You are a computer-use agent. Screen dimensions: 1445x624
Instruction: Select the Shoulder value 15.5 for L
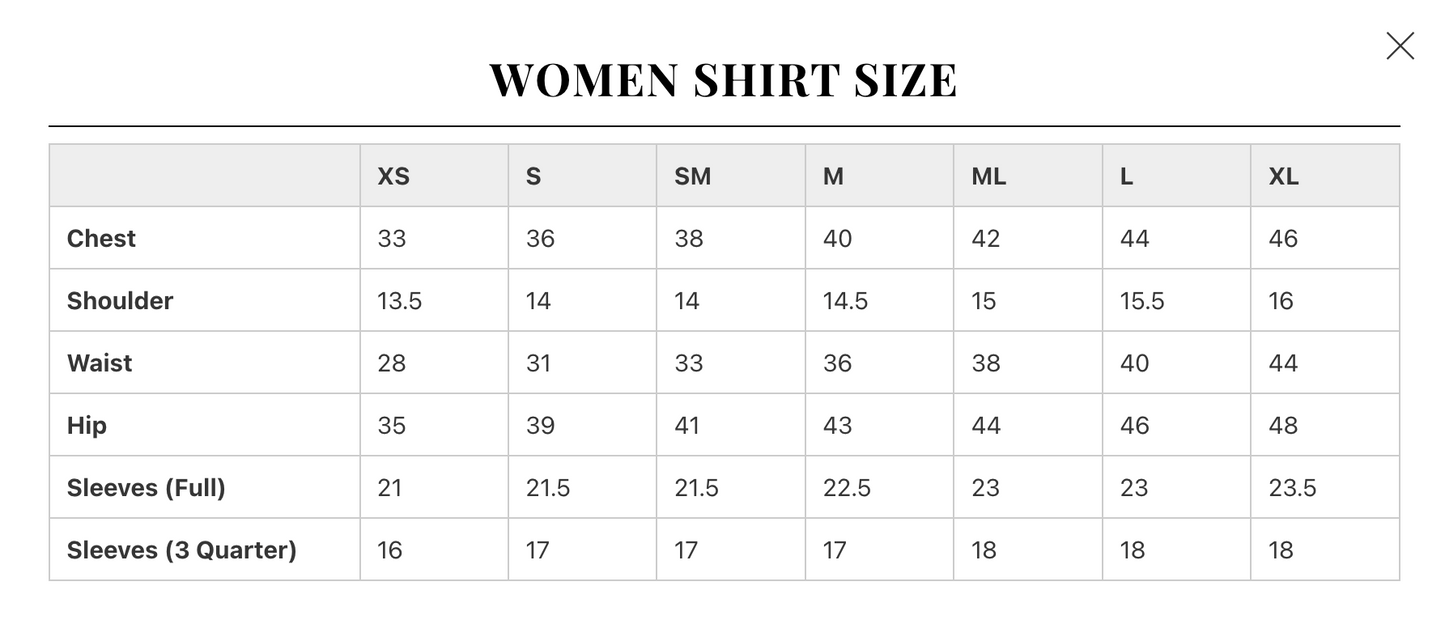[x=1142, y=300]
